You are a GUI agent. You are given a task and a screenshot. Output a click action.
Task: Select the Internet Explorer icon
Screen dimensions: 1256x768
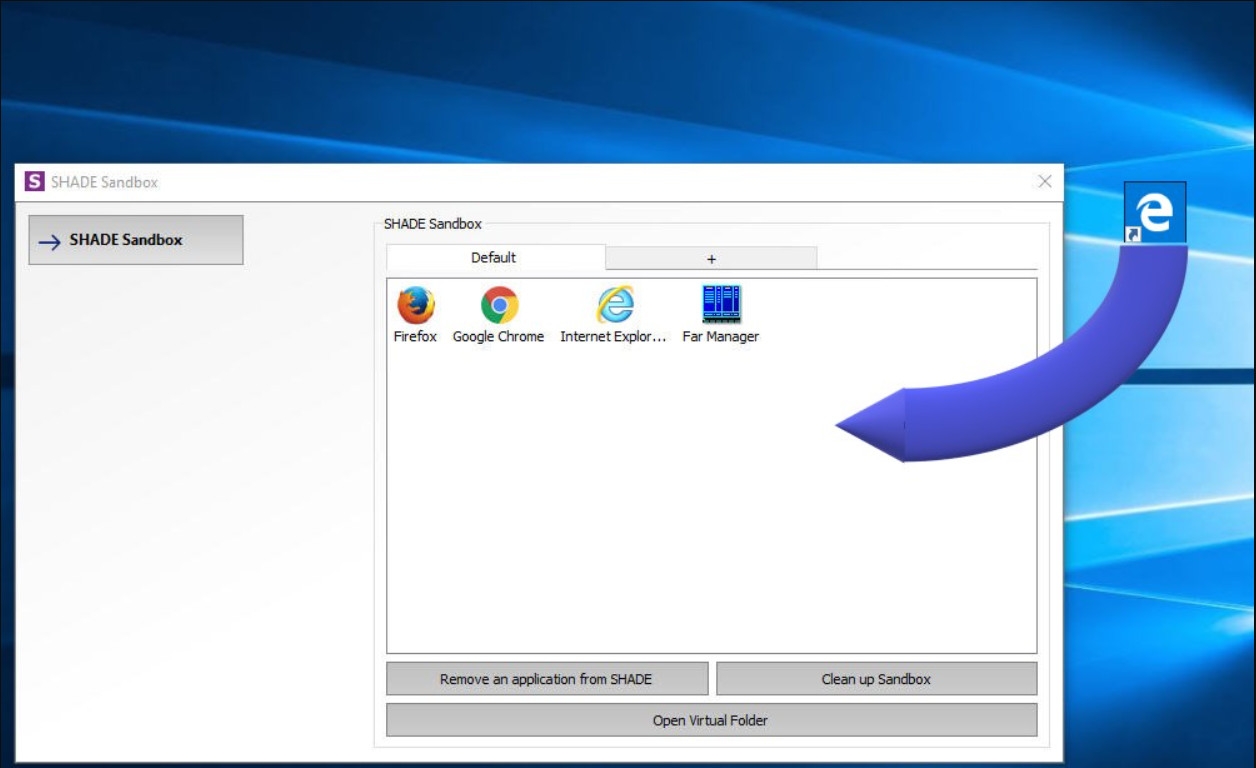[x=614, y=305]
